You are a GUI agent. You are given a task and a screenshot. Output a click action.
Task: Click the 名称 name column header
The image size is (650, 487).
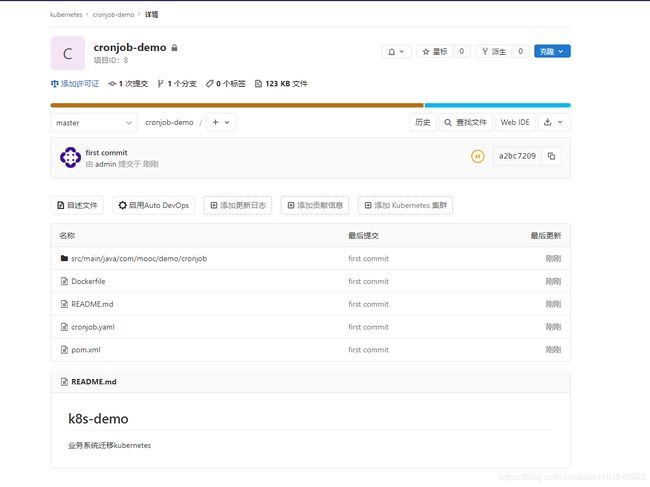pos(67,236)
